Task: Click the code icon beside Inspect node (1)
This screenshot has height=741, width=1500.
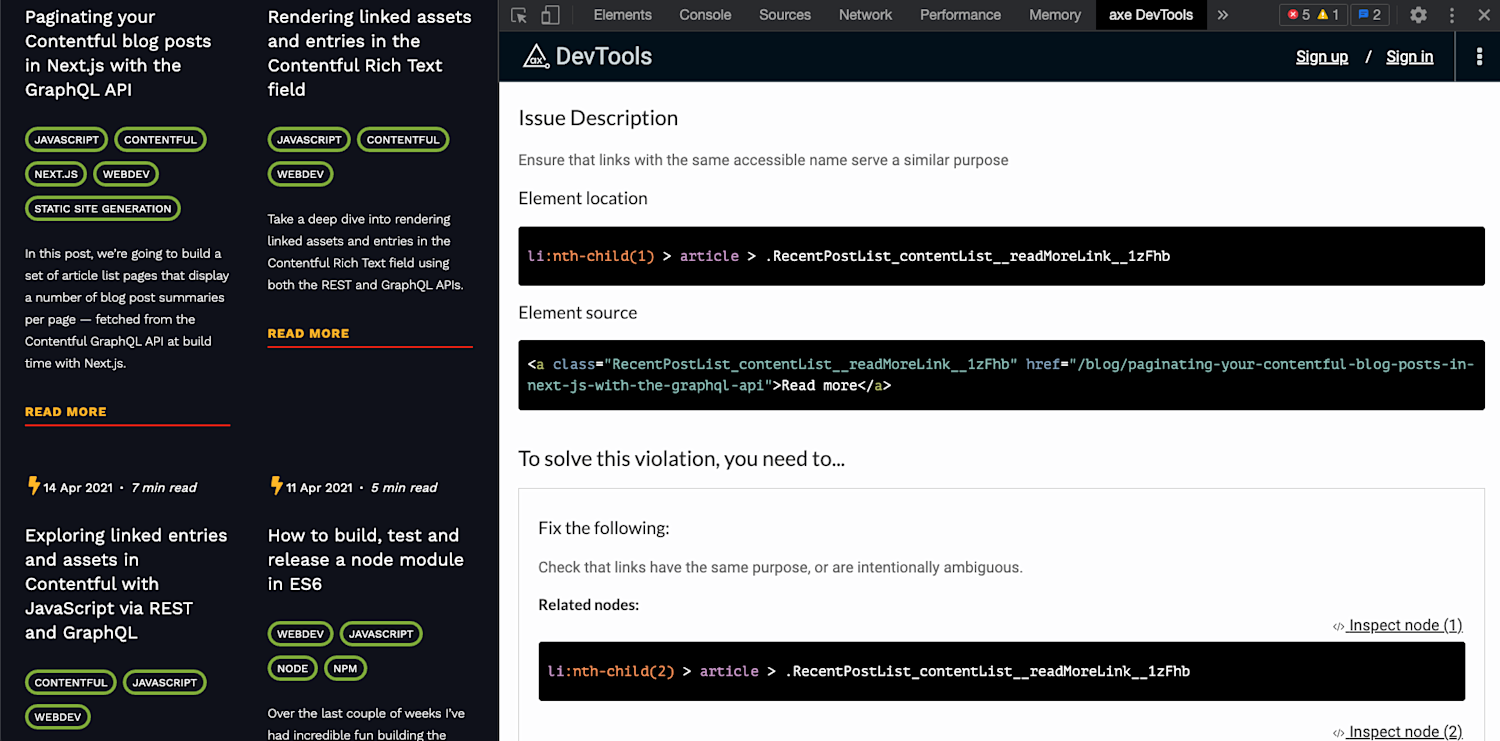Action: [1339, 625]
